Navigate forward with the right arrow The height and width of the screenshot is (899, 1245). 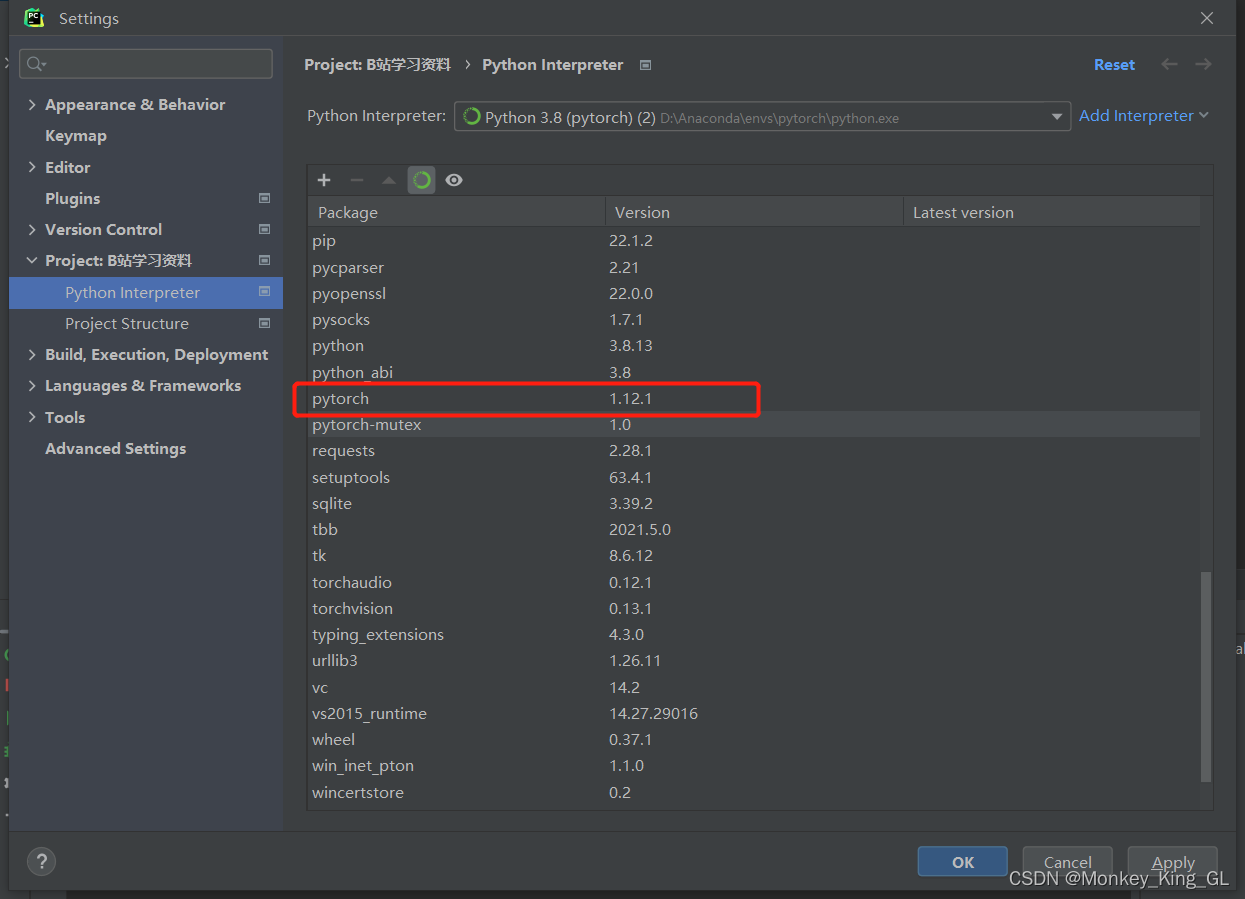pos(1203,64)
